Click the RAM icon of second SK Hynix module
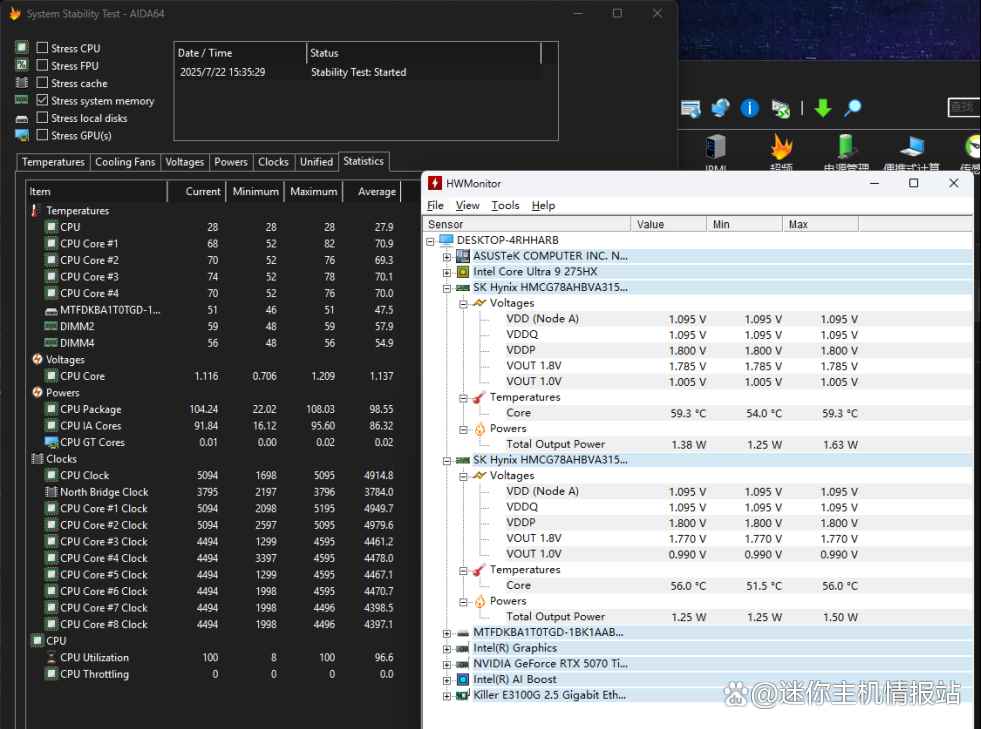981x729 pixels. [462, 460]
